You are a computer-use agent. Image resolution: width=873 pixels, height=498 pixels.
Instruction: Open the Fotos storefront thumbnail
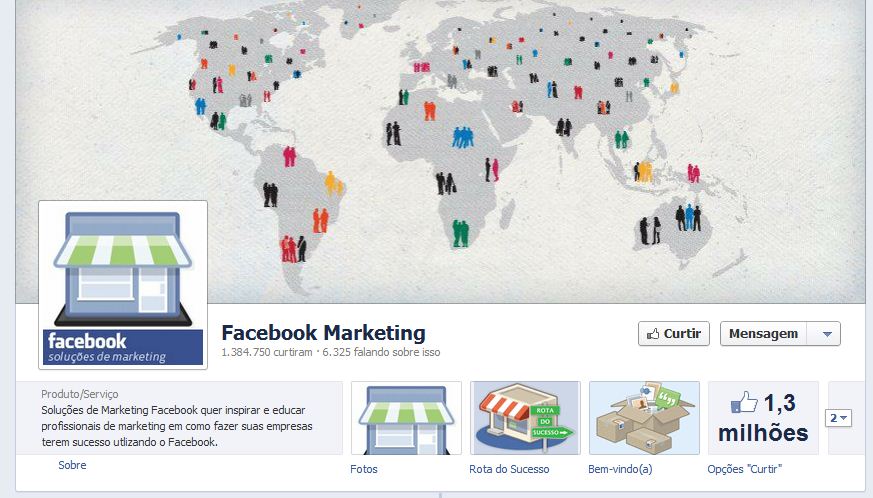(406, 418)
